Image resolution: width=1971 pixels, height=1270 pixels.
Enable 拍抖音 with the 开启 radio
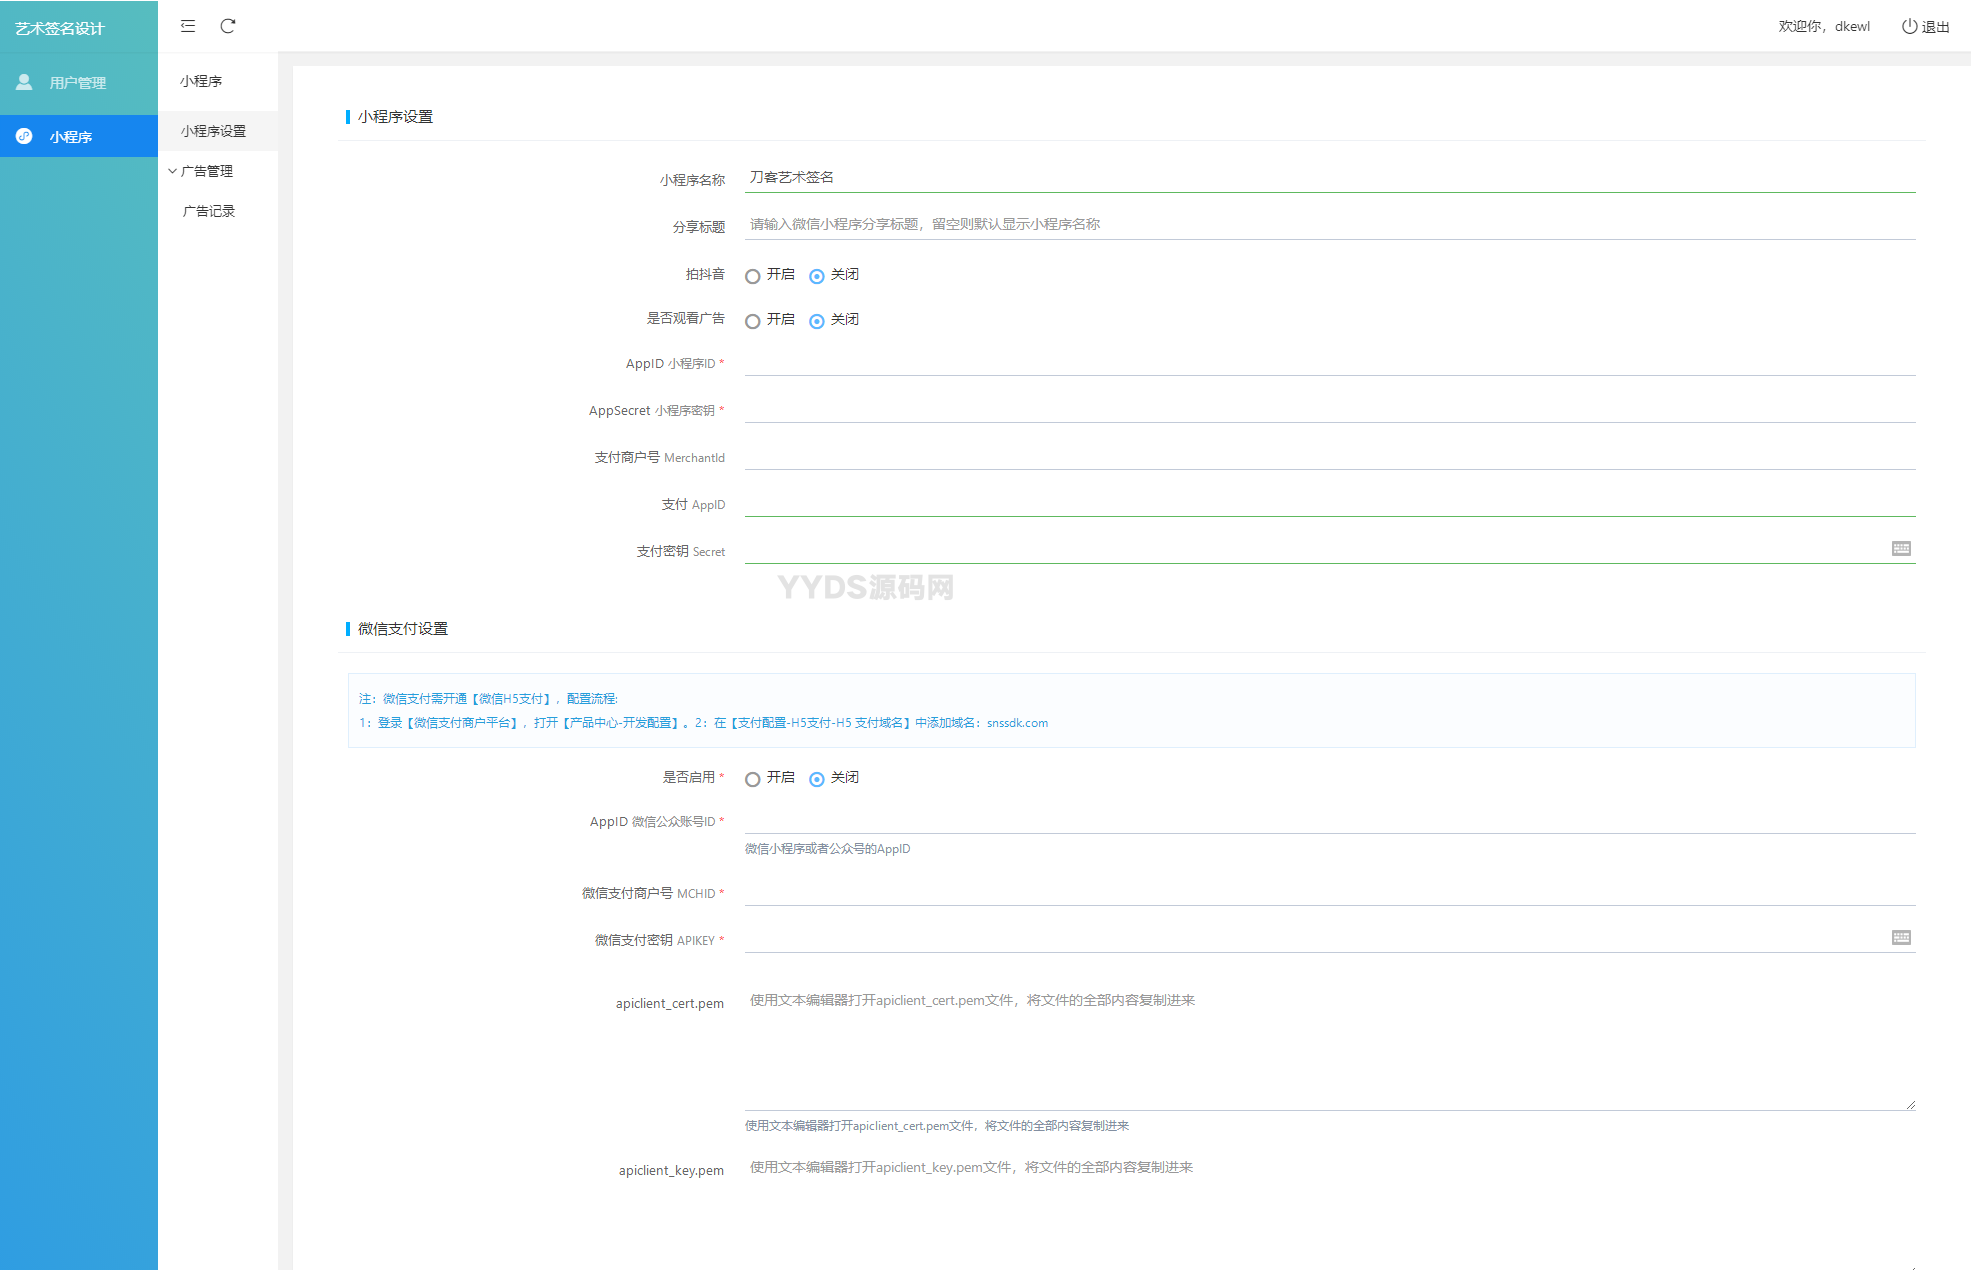pos(753,276)
